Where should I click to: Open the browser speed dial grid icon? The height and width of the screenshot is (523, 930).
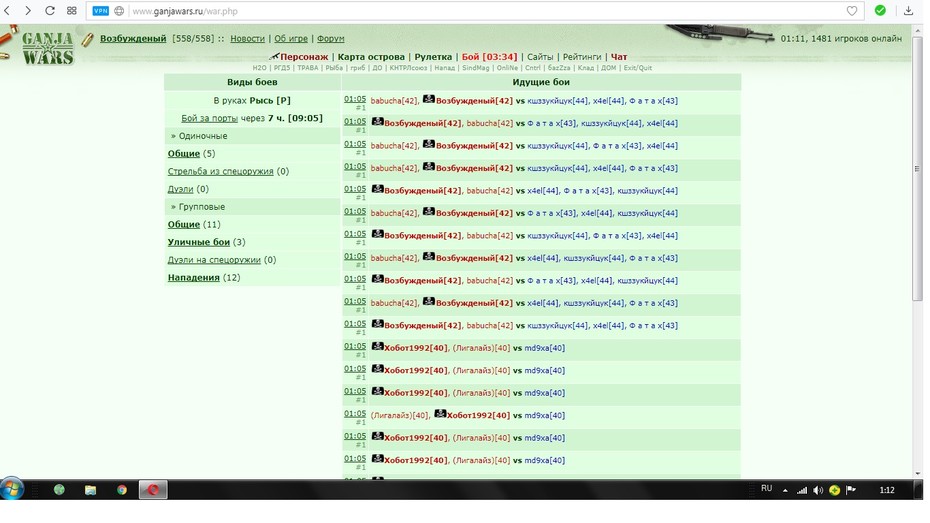[72, 11]
